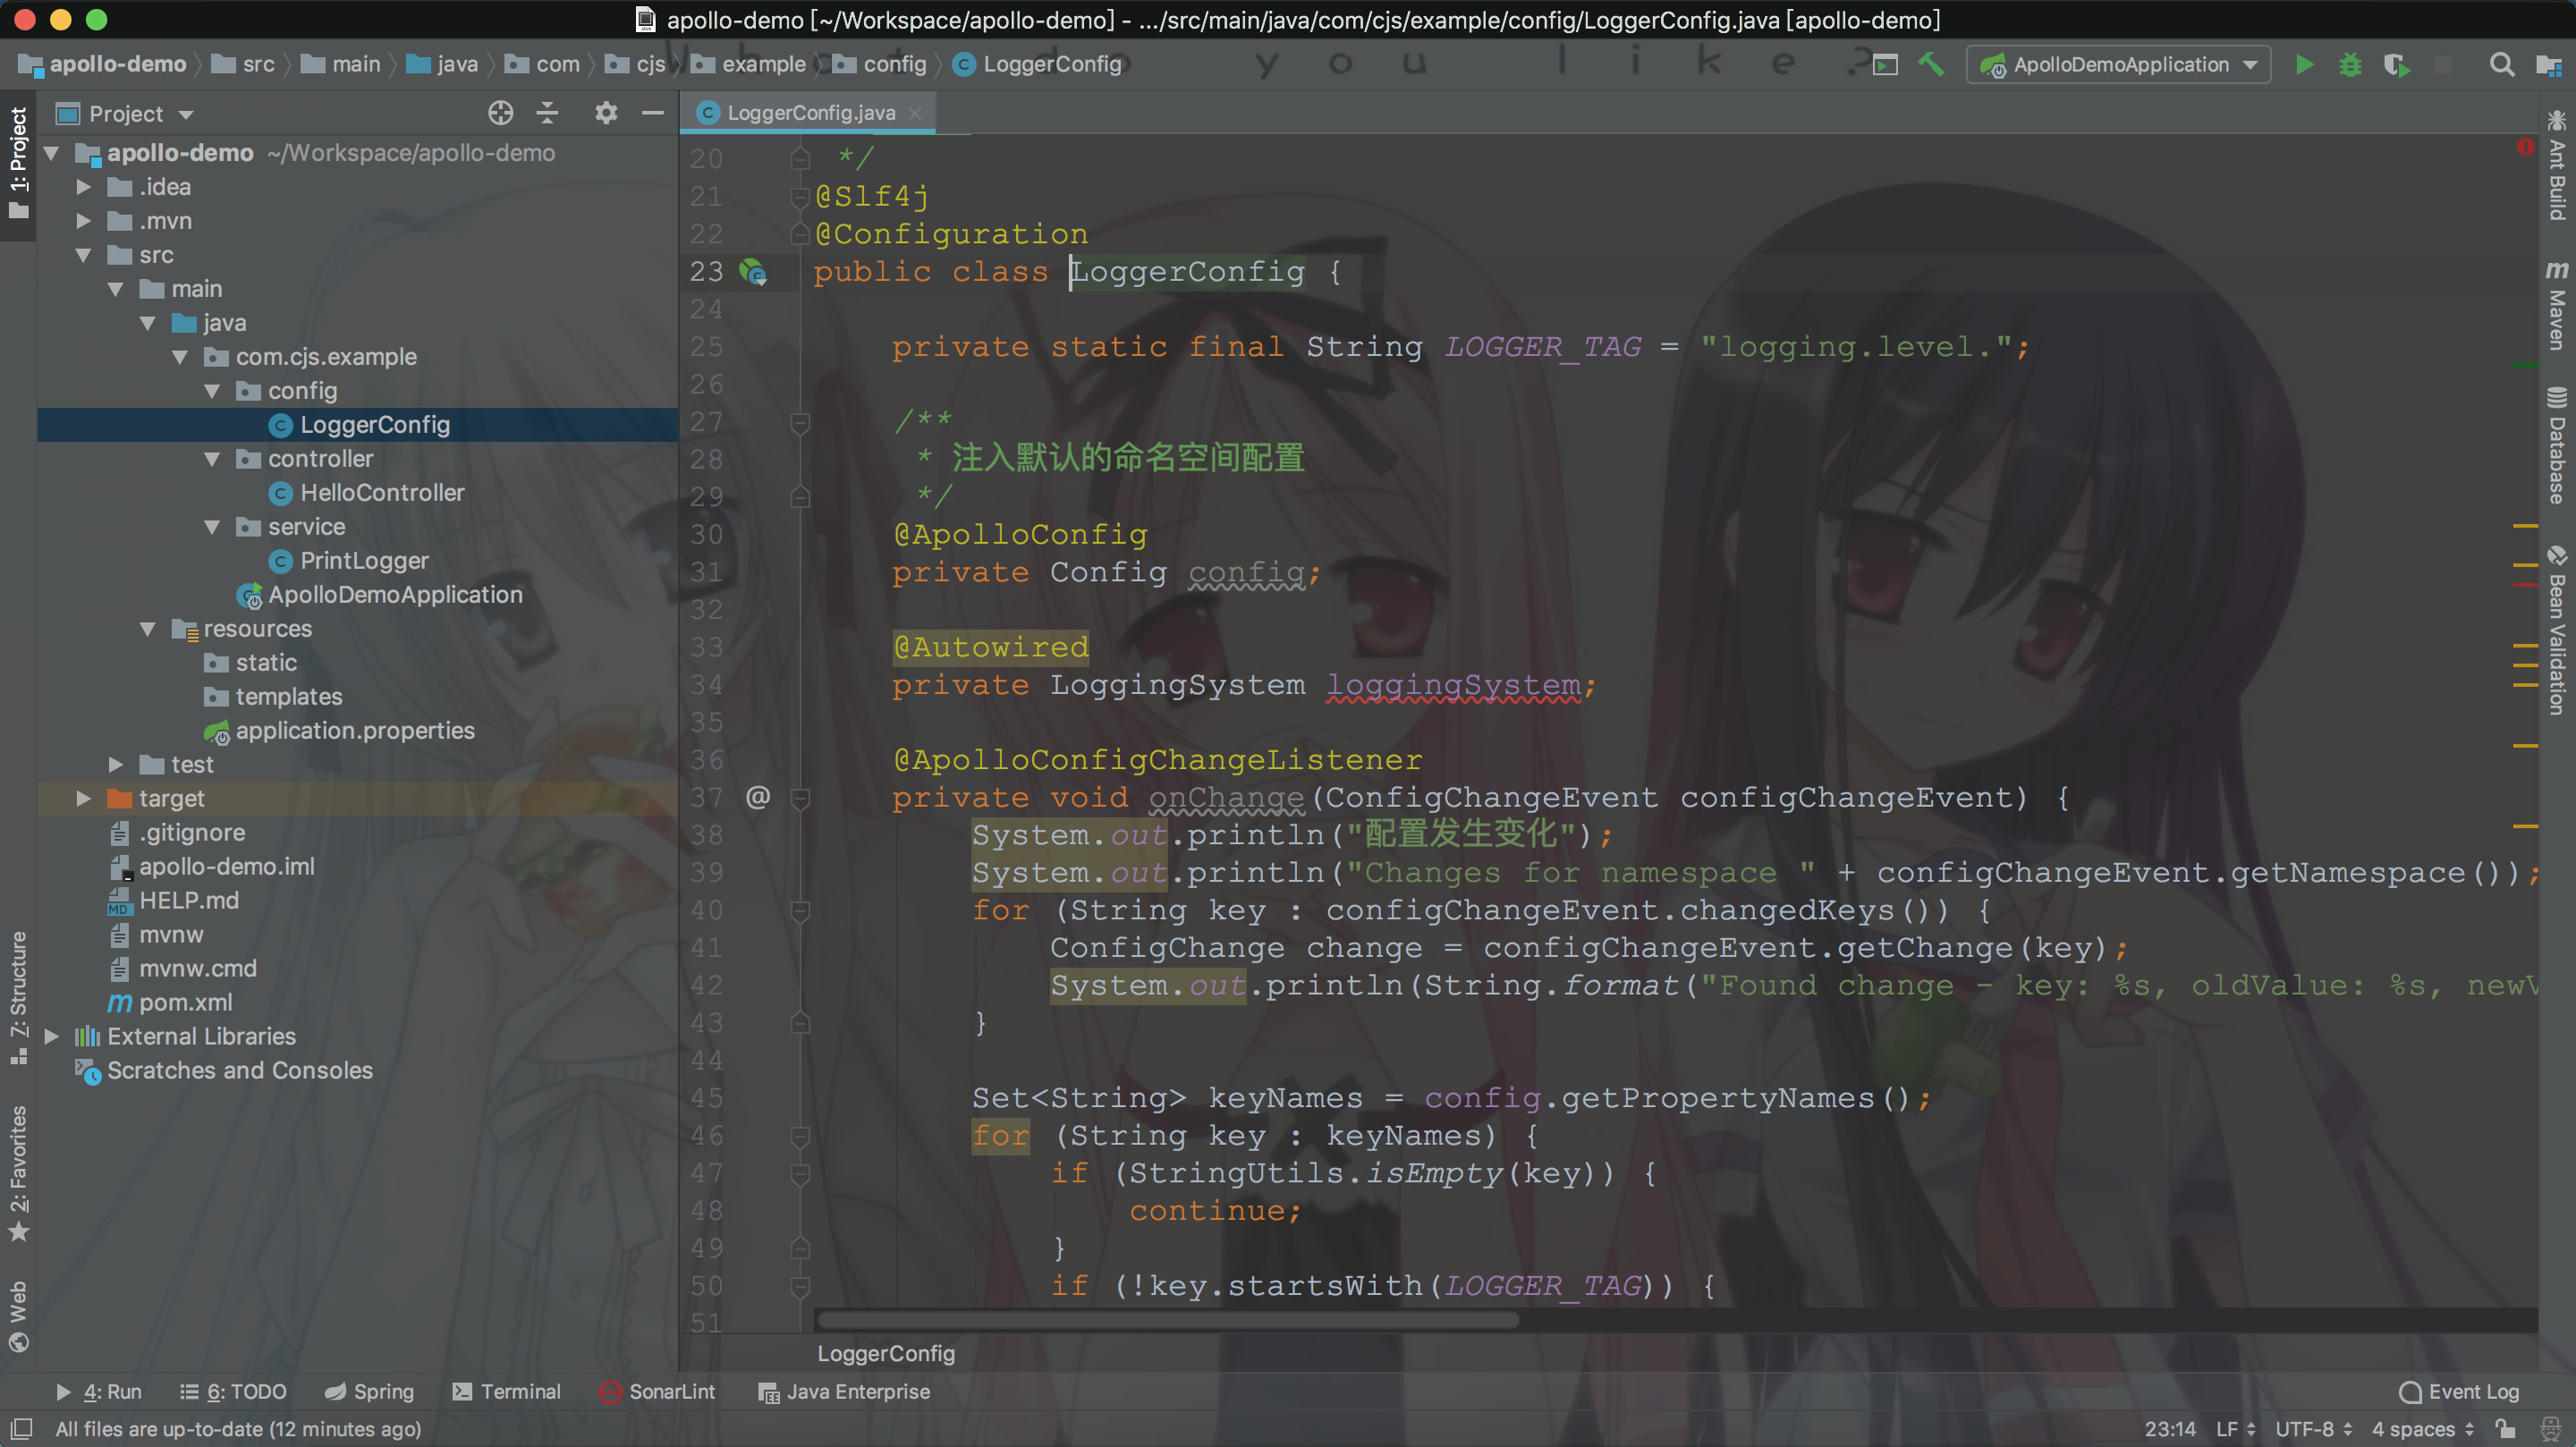Collapse the src folder
This screenshot has width=2576, height=1447.
[x=84, y=255]
